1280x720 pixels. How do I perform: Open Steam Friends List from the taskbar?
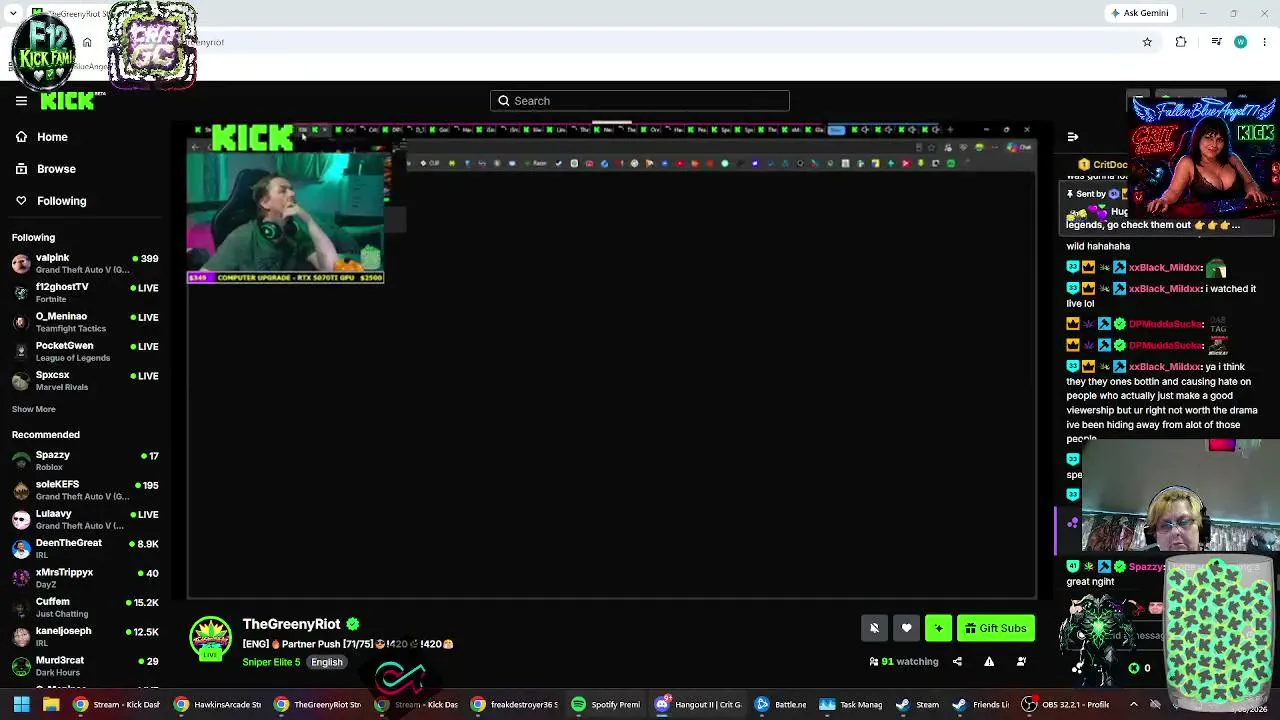(980, 704)
